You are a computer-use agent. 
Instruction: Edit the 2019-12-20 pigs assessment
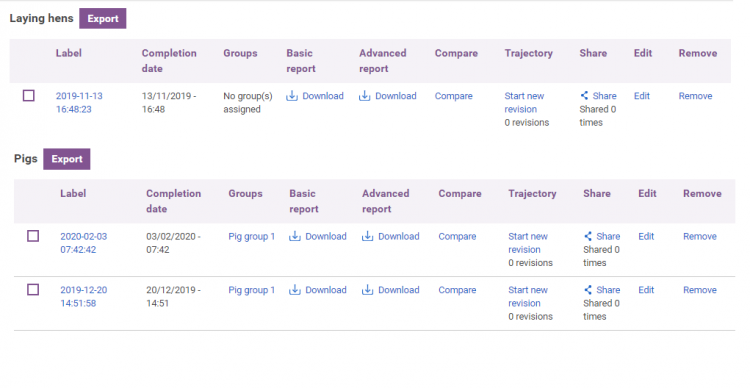click(x=646, y=290)
